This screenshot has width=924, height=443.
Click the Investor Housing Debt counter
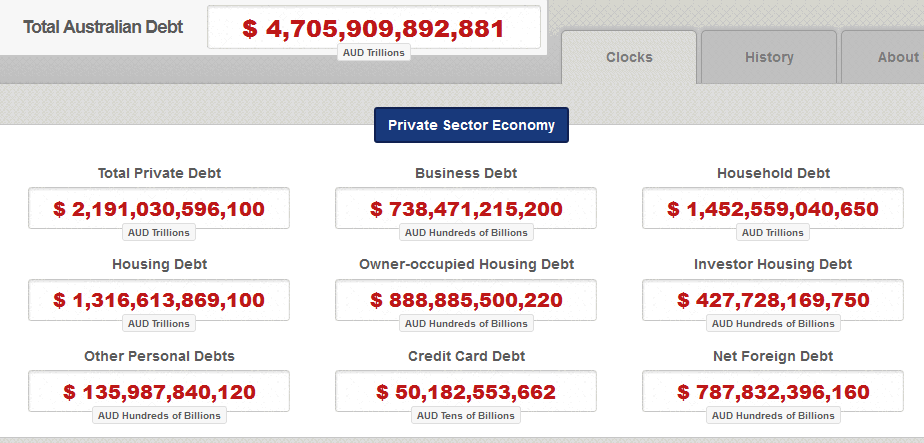[773, 300]
